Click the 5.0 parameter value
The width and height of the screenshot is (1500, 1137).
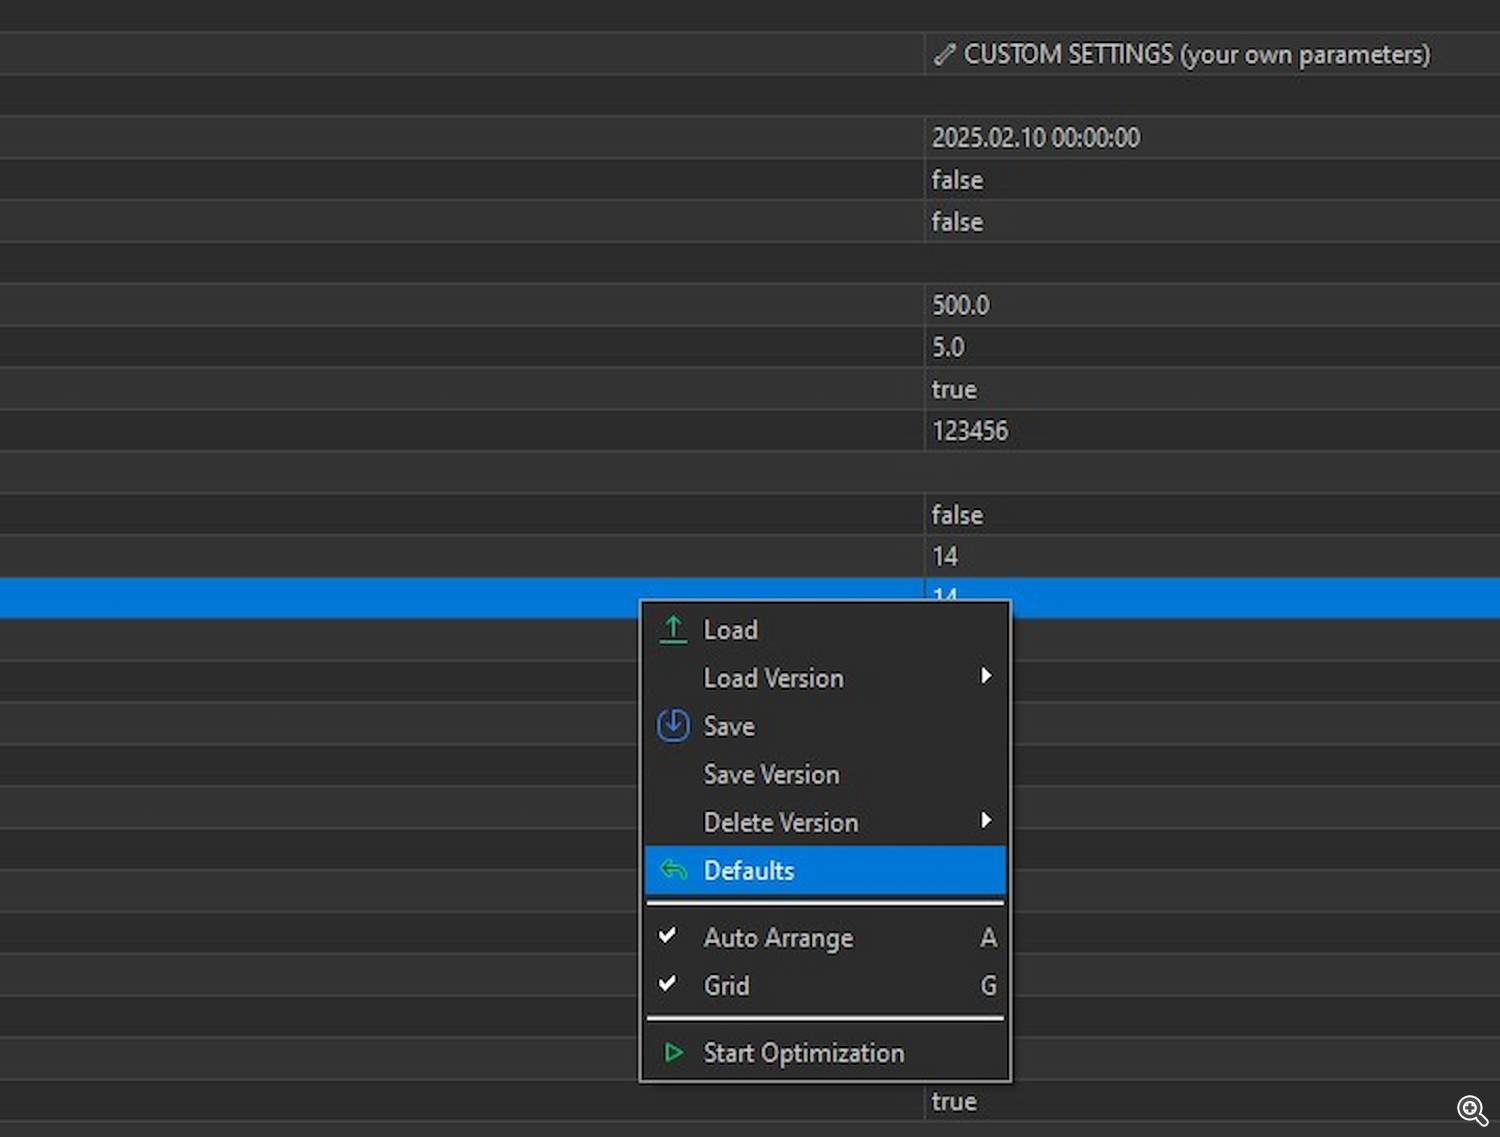pyautogui.click(x=948, y=347)
